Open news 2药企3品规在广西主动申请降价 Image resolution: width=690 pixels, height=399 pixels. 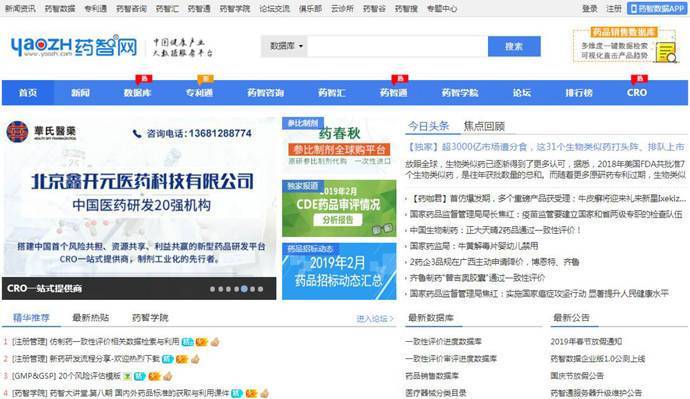pos(494,262)
